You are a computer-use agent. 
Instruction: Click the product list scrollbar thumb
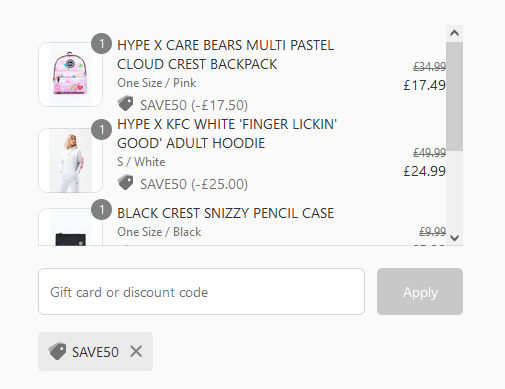click(x=454, y=96)
